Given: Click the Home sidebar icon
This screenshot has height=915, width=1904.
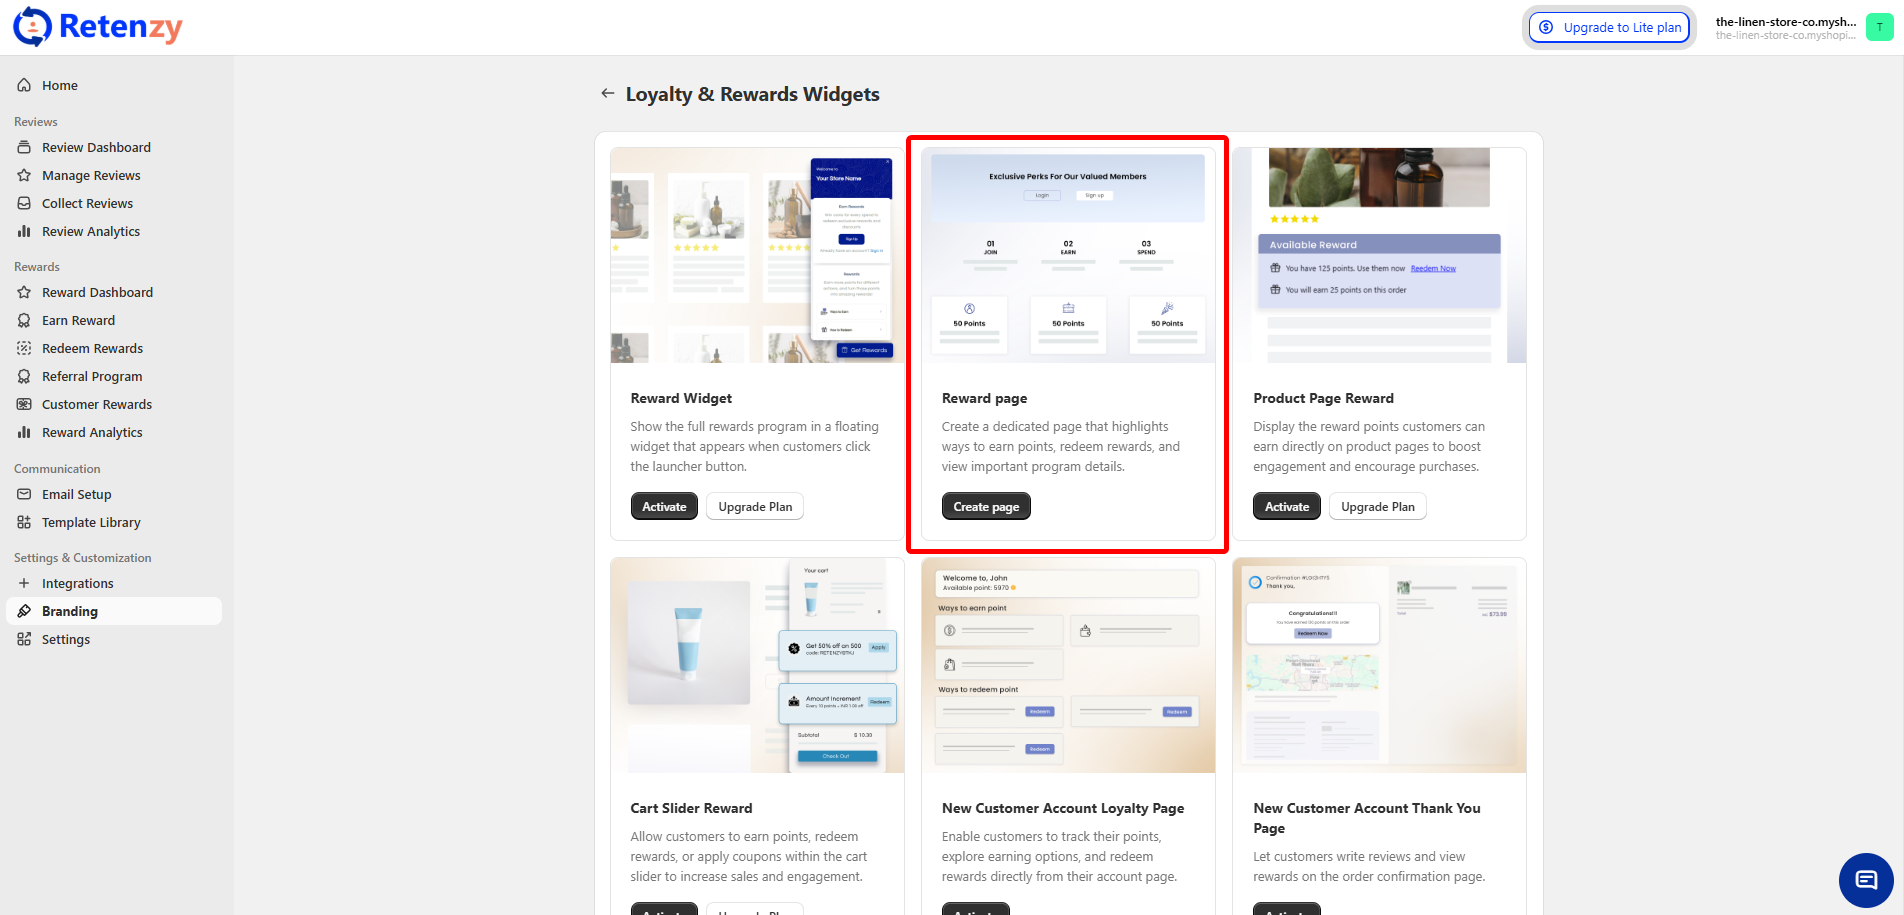Looking at the screenshot, I should tap(24, 85).
